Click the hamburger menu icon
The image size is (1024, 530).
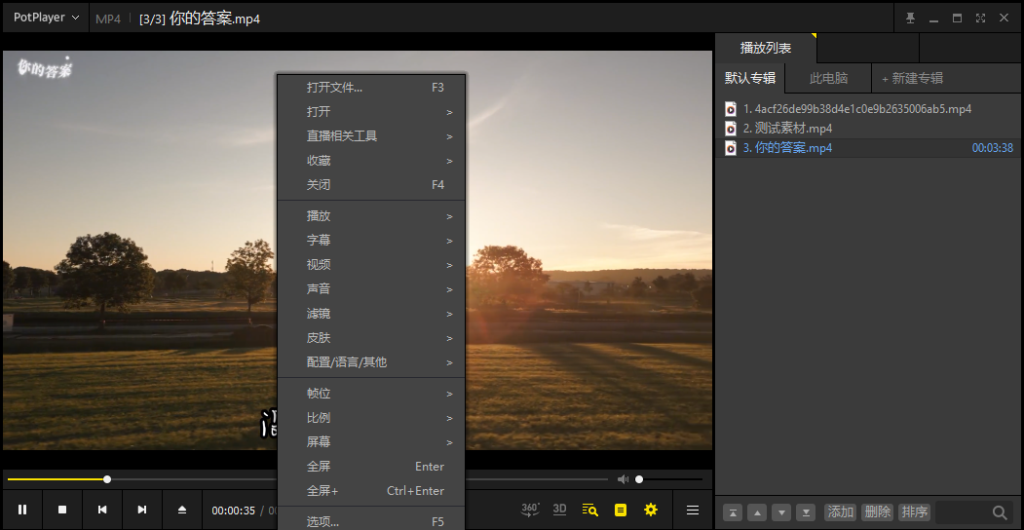point(692,510)
